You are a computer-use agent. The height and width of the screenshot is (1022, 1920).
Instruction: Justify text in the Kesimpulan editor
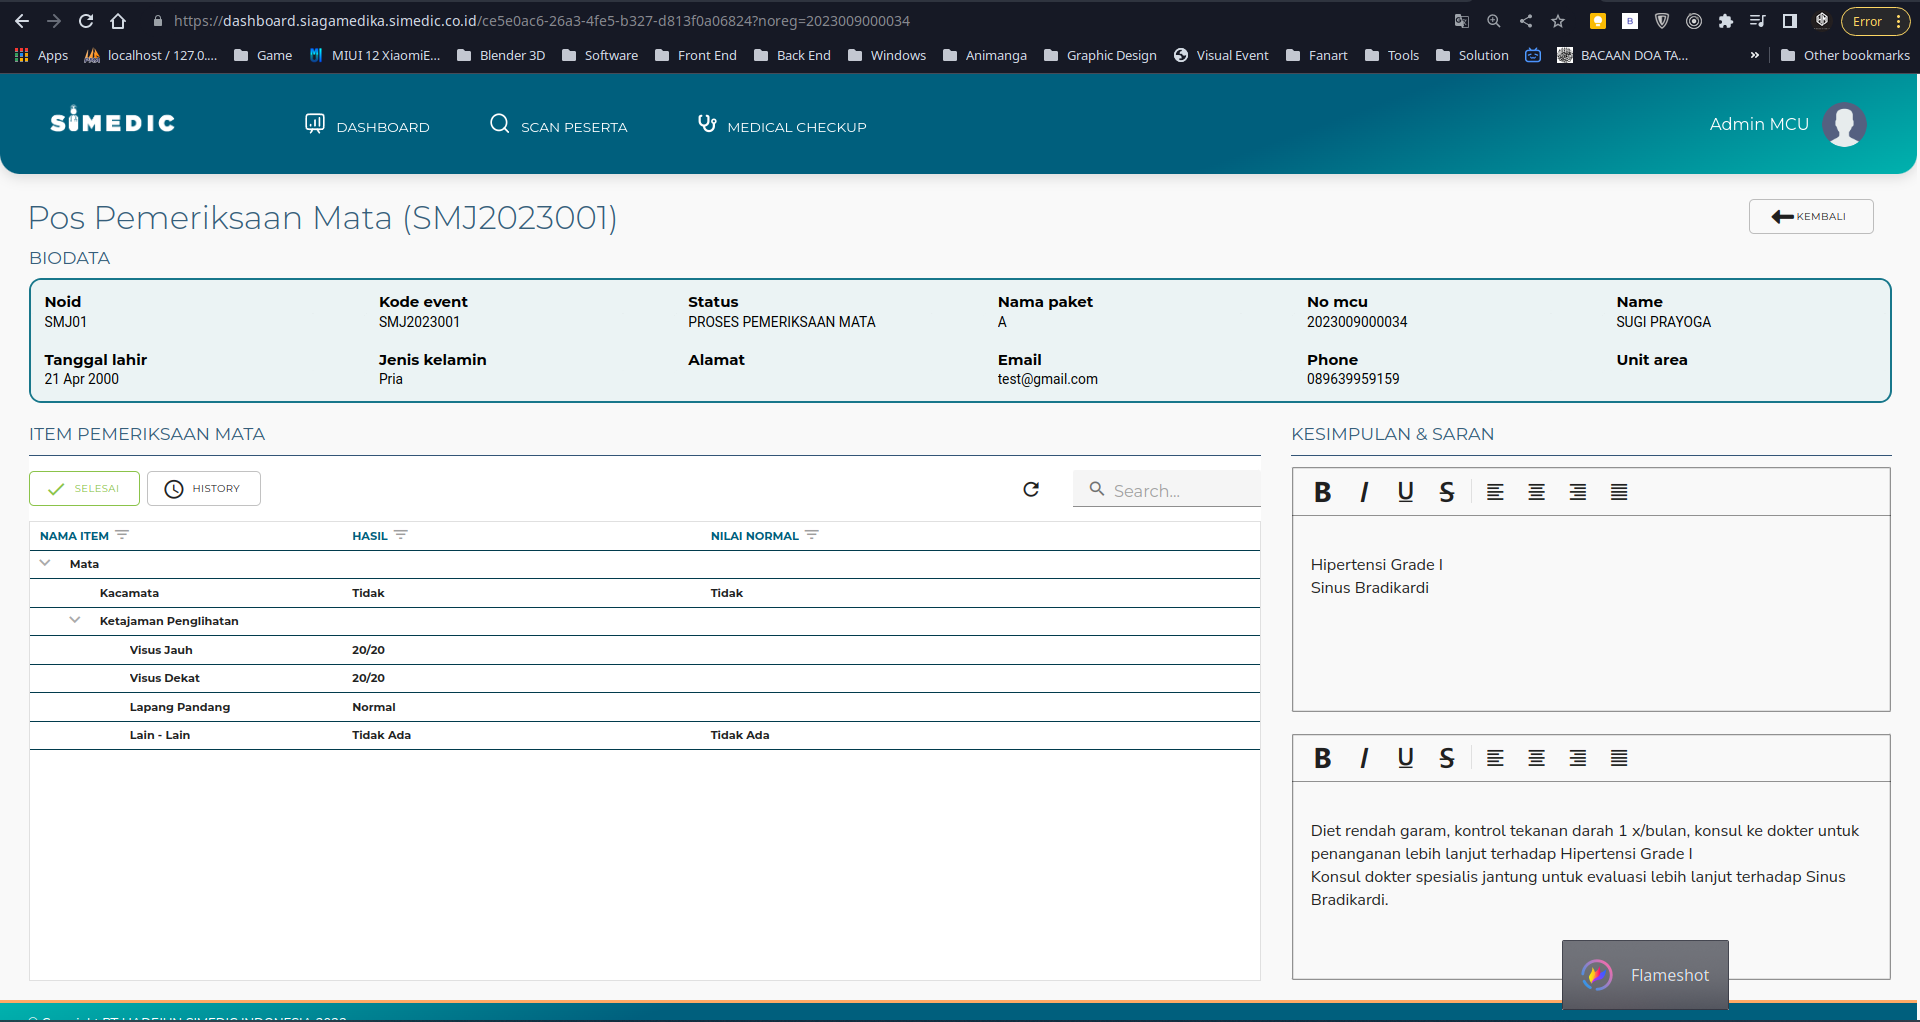point(1619,492)
